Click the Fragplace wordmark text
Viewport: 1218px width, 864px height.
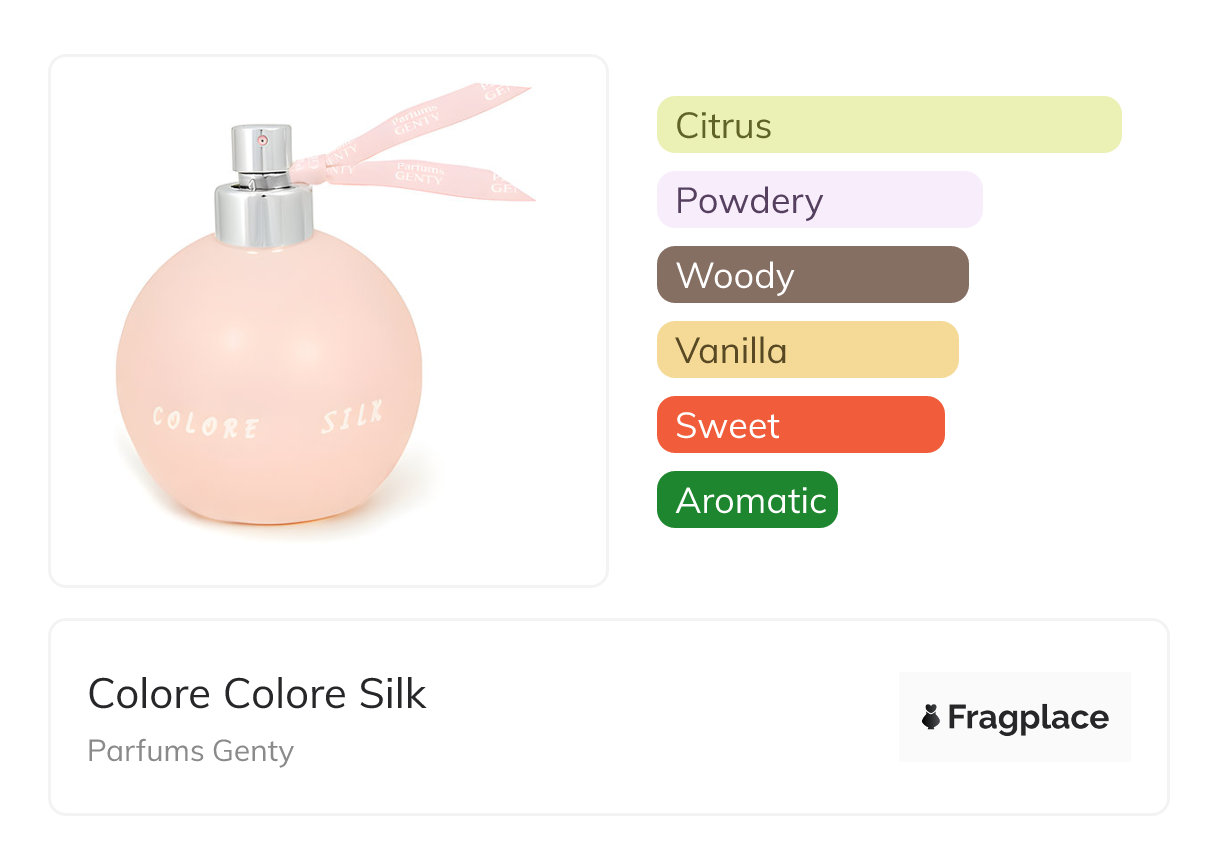point(1028,718)
